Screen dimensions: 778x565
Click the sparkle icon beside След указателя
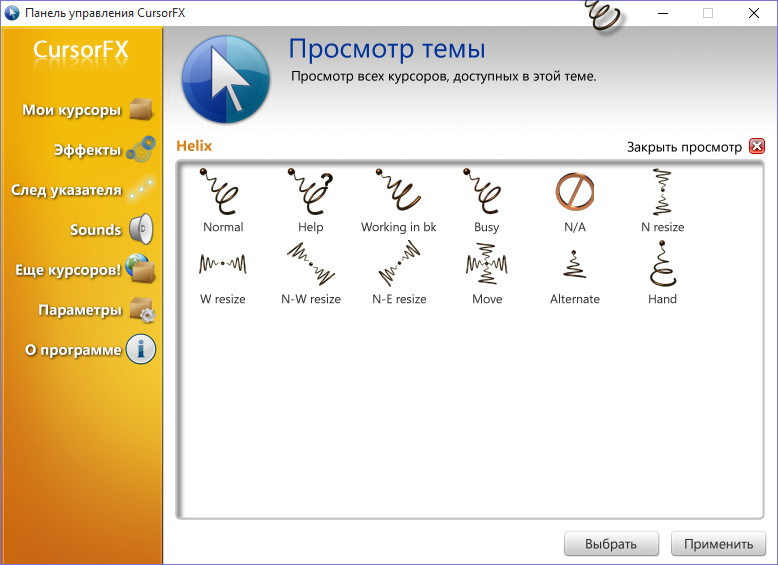(x=141, y=189)
